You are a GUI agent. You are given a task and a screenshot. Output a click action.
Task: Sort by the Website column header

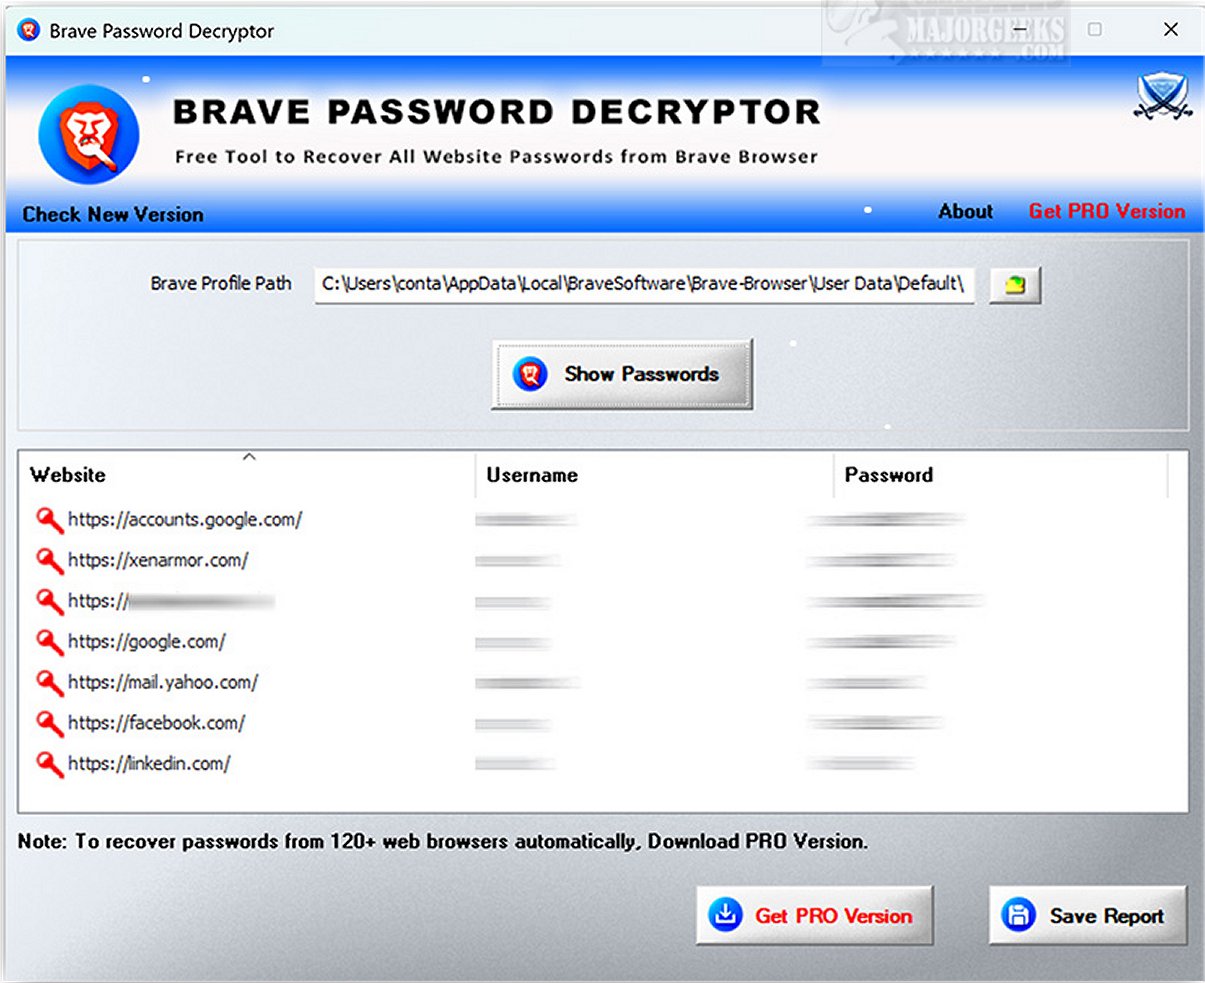[x=247, y=475]
